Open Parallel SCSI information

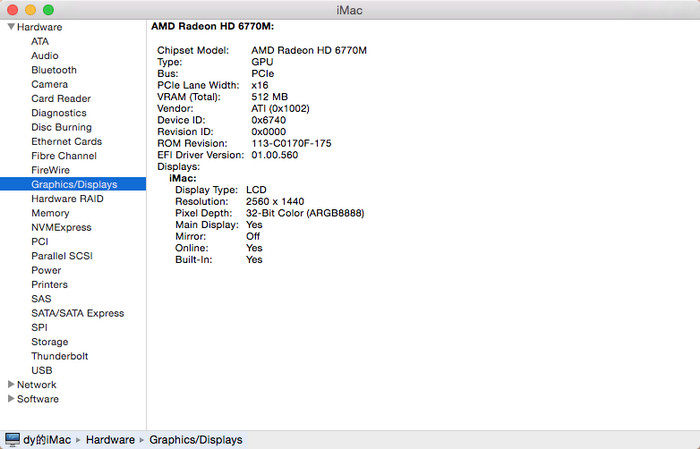coord(62,256)
